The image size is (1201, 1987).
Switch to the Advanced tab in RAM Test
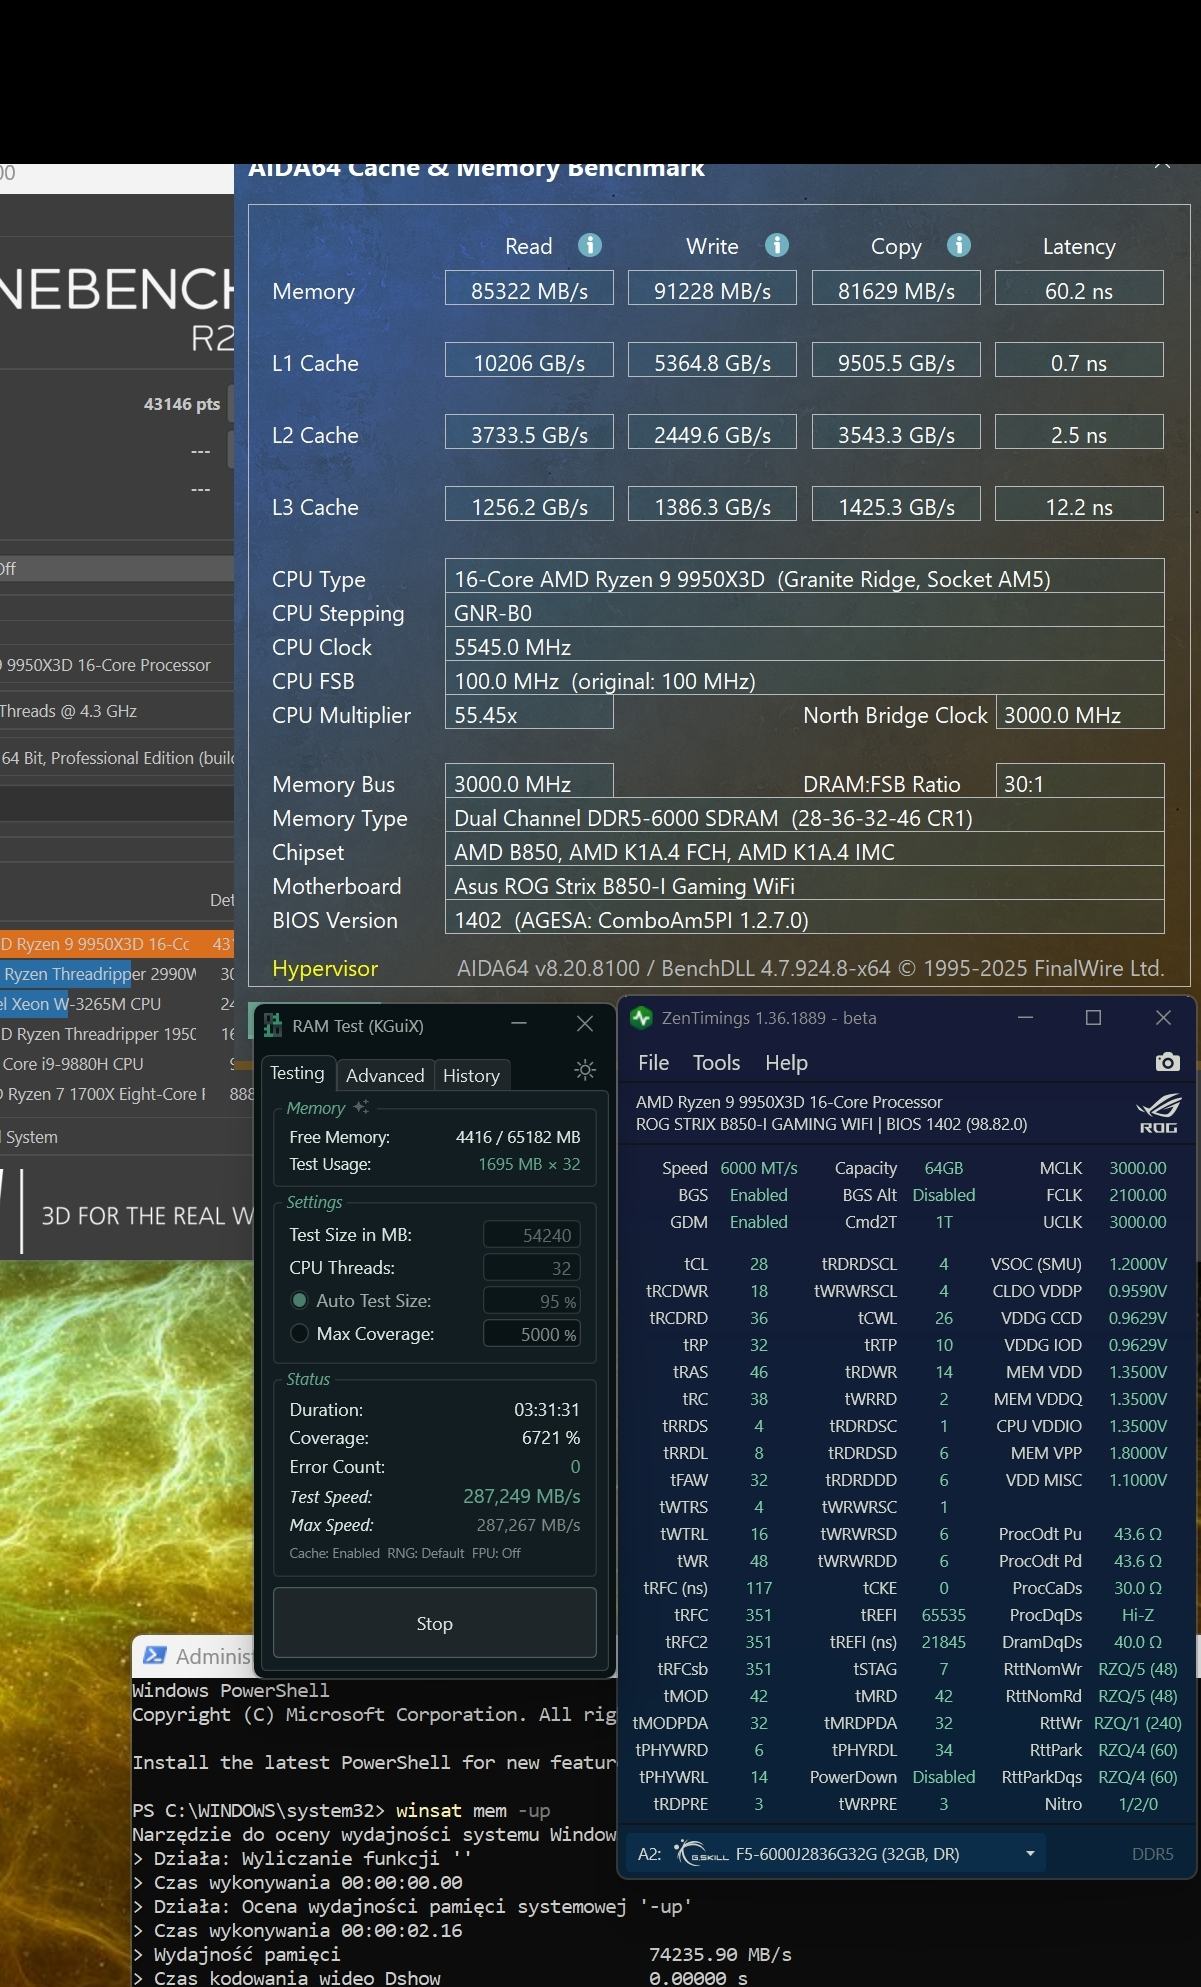tap(385, 1075)
